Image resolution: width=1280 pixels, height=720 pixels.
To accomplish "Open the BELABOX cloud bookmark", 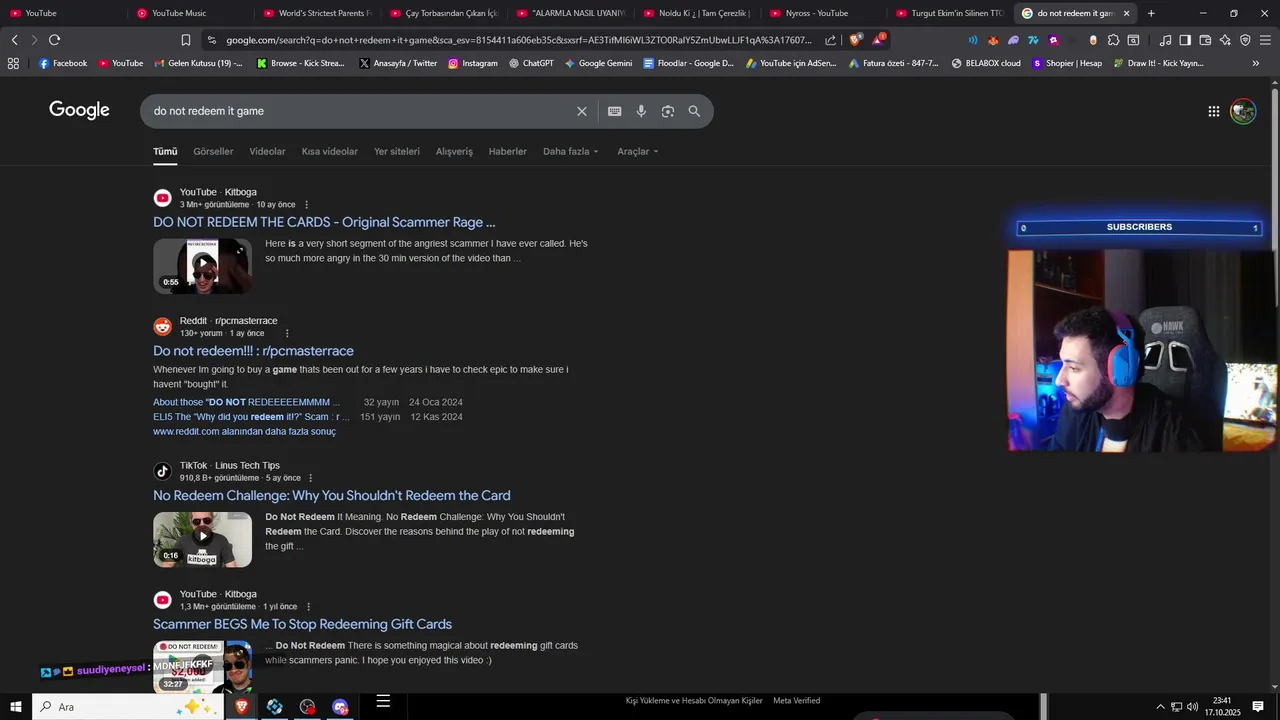I will (986, 63).
